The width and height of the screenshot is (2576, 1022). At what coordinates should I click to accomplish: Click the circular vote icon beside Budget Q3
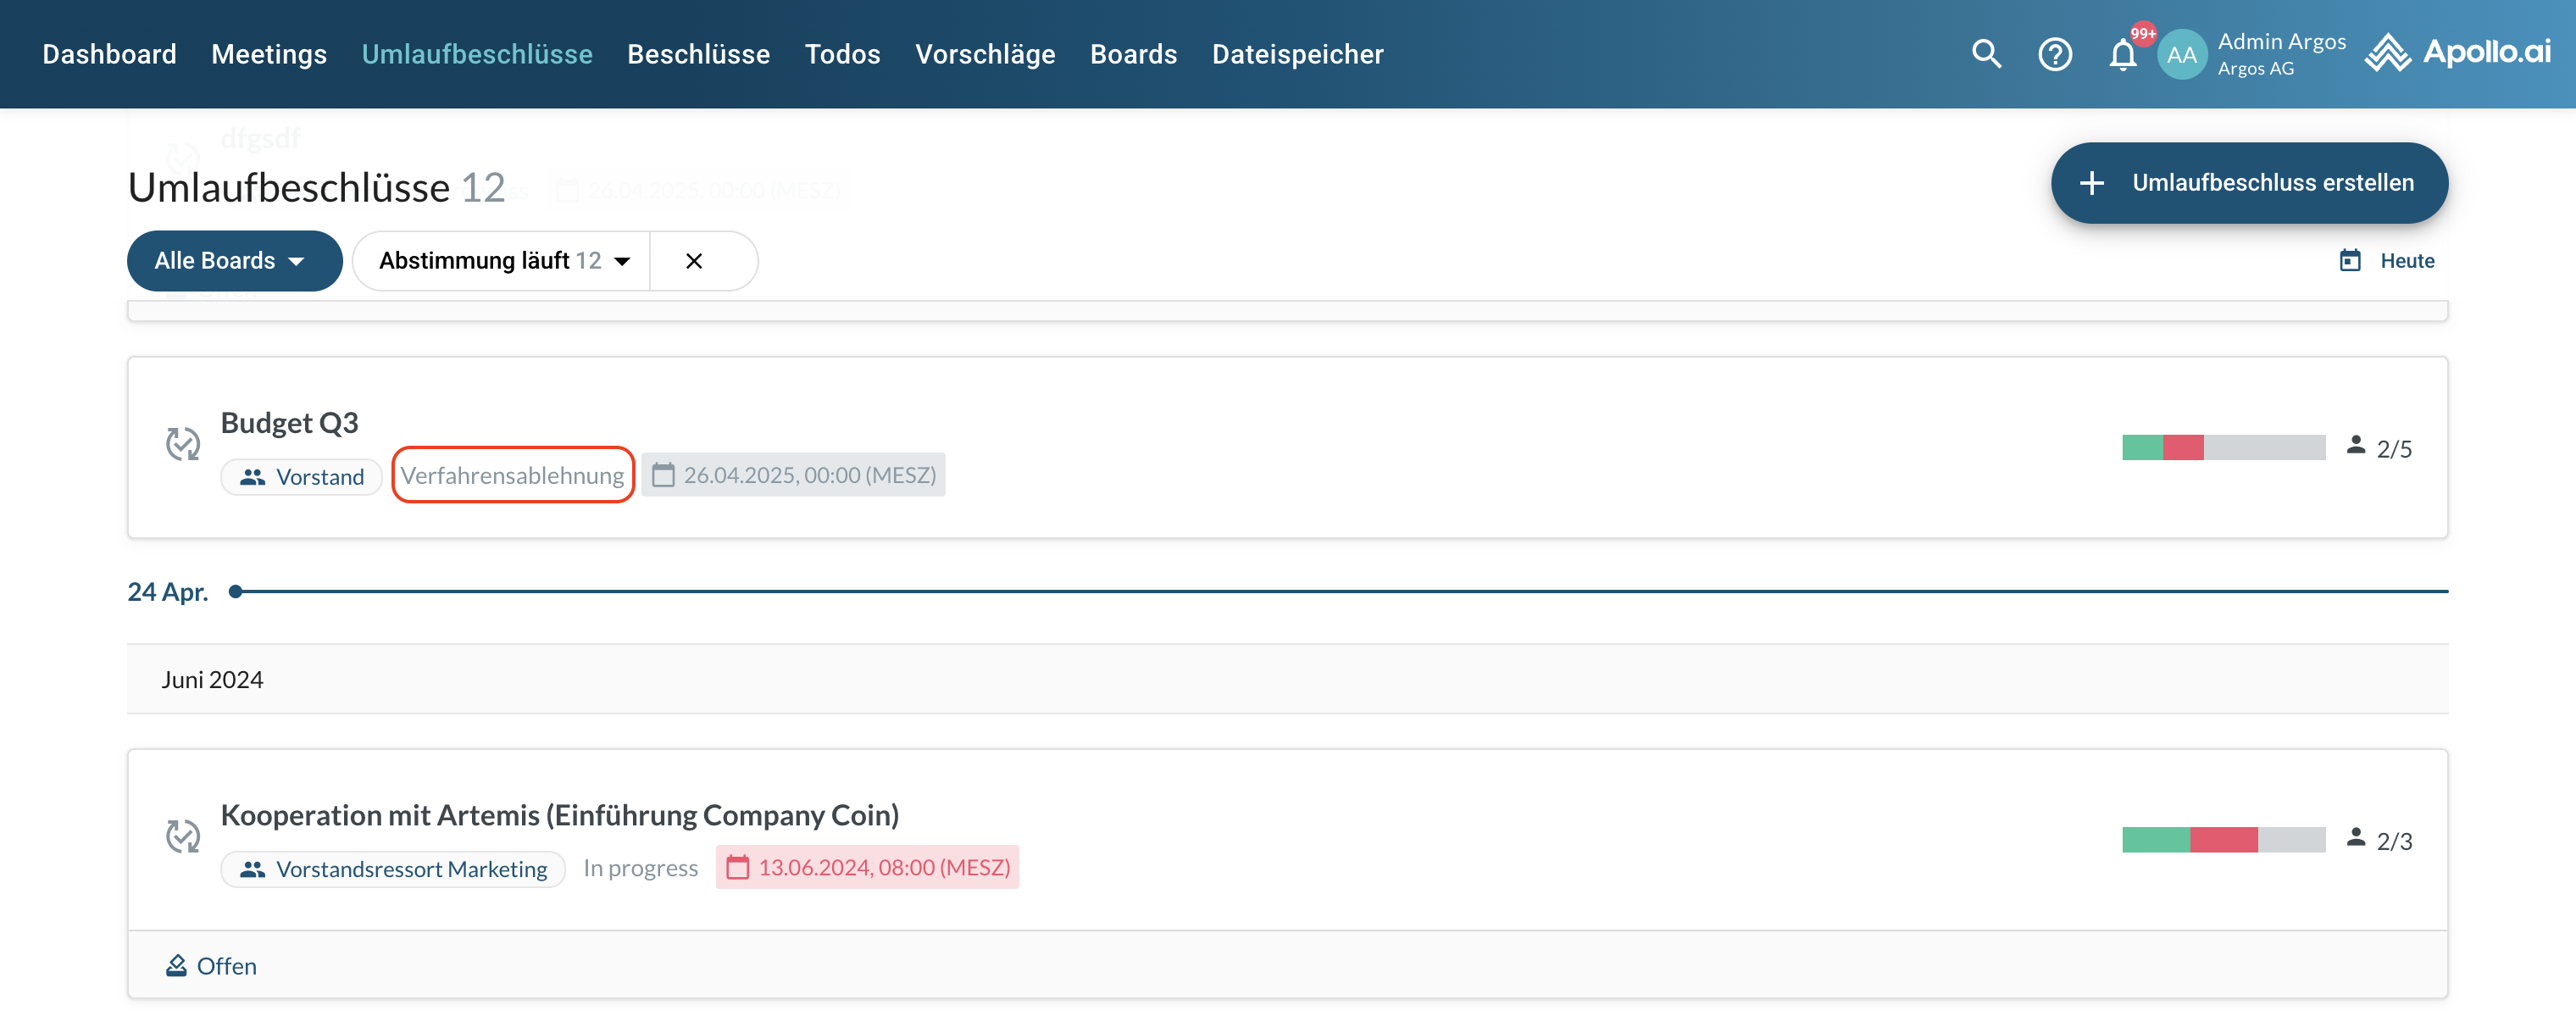click(x=183, y=444)
